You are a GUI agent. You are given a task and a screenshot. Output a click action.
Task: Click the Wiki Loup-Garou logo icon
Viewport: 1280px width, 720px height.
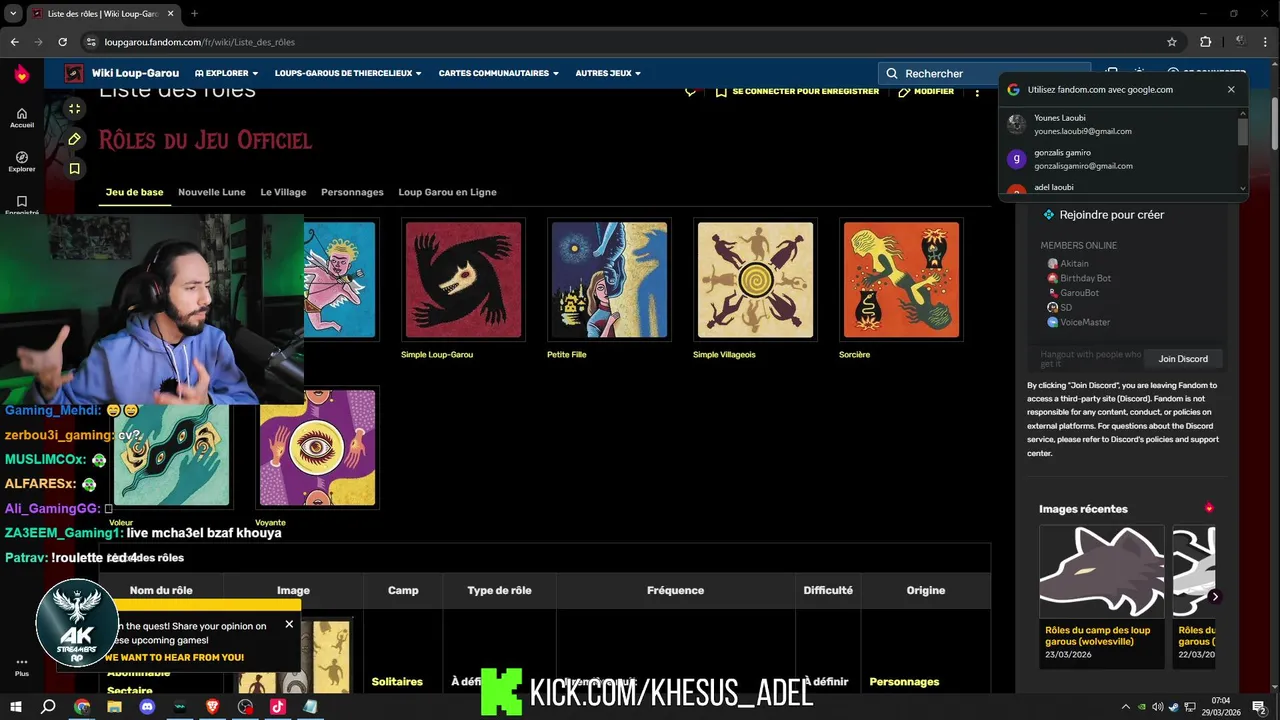74,73
